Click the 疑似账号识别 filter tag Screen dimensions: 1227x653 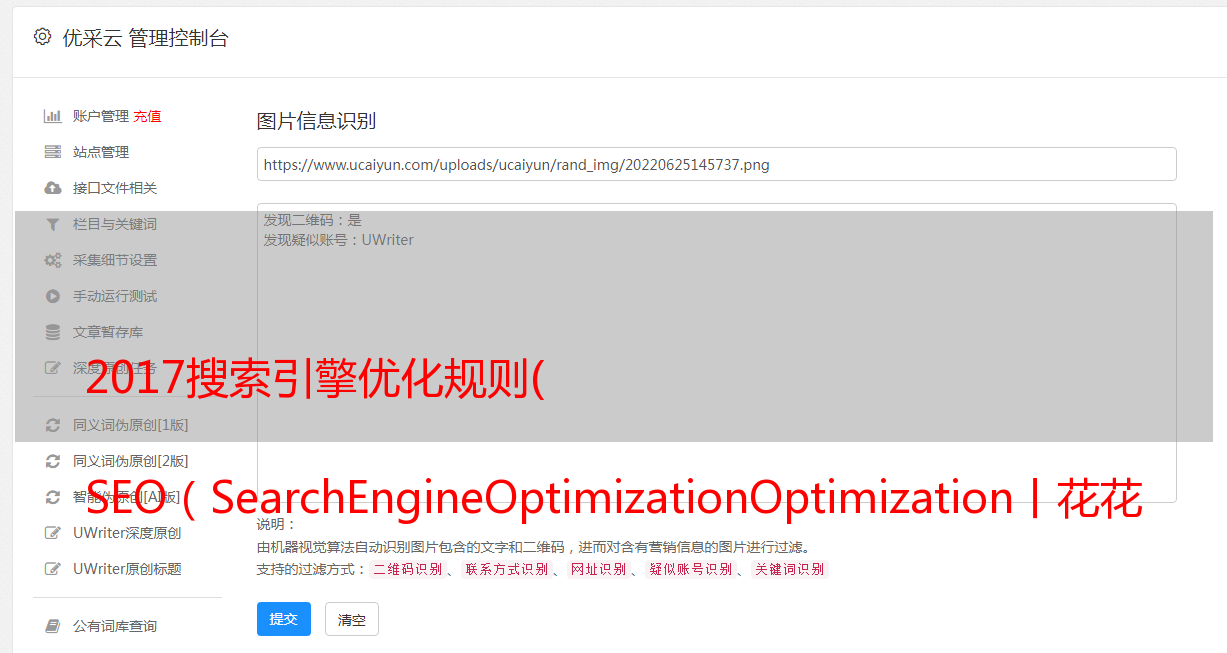tap(691, 569)
